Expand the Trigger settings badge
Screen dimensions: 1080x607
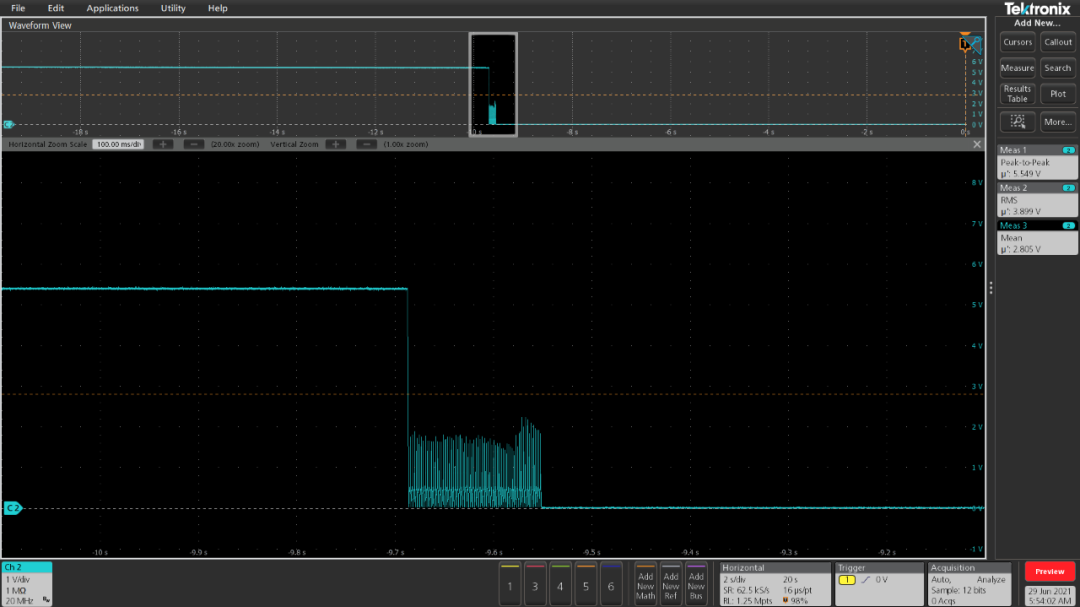[879, 583]
